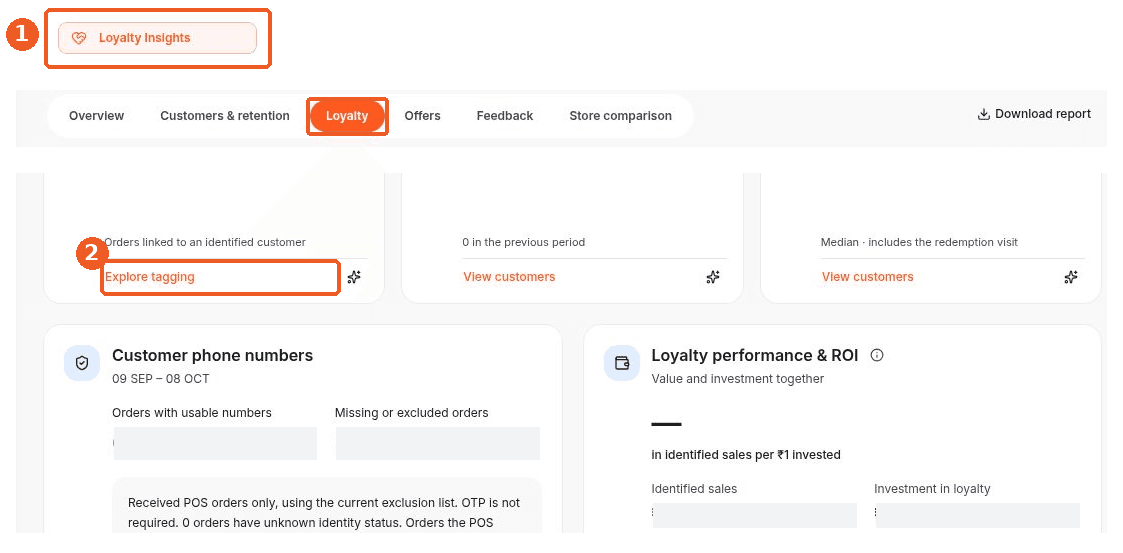Click the shield icon beside Customer phone numbers
This screenshot has width=1123, height=553.
tap(82, 363)
